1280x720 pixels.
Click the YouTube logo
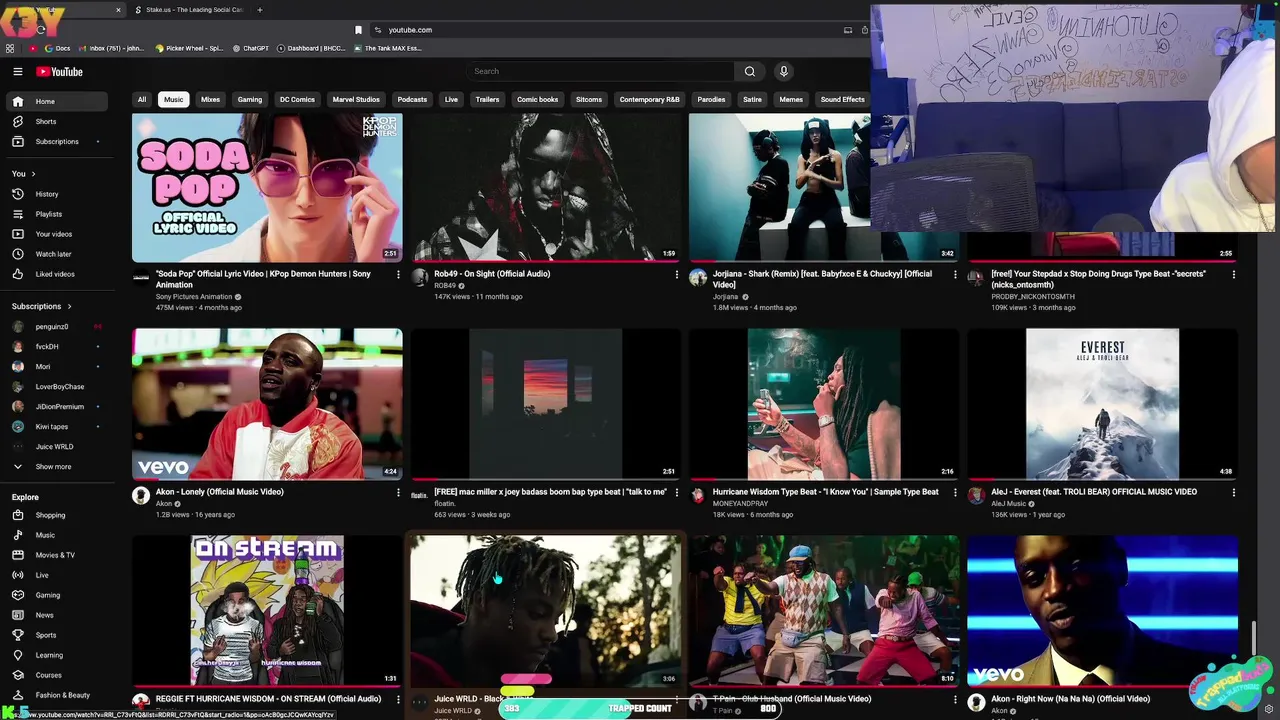pos(60,71)
